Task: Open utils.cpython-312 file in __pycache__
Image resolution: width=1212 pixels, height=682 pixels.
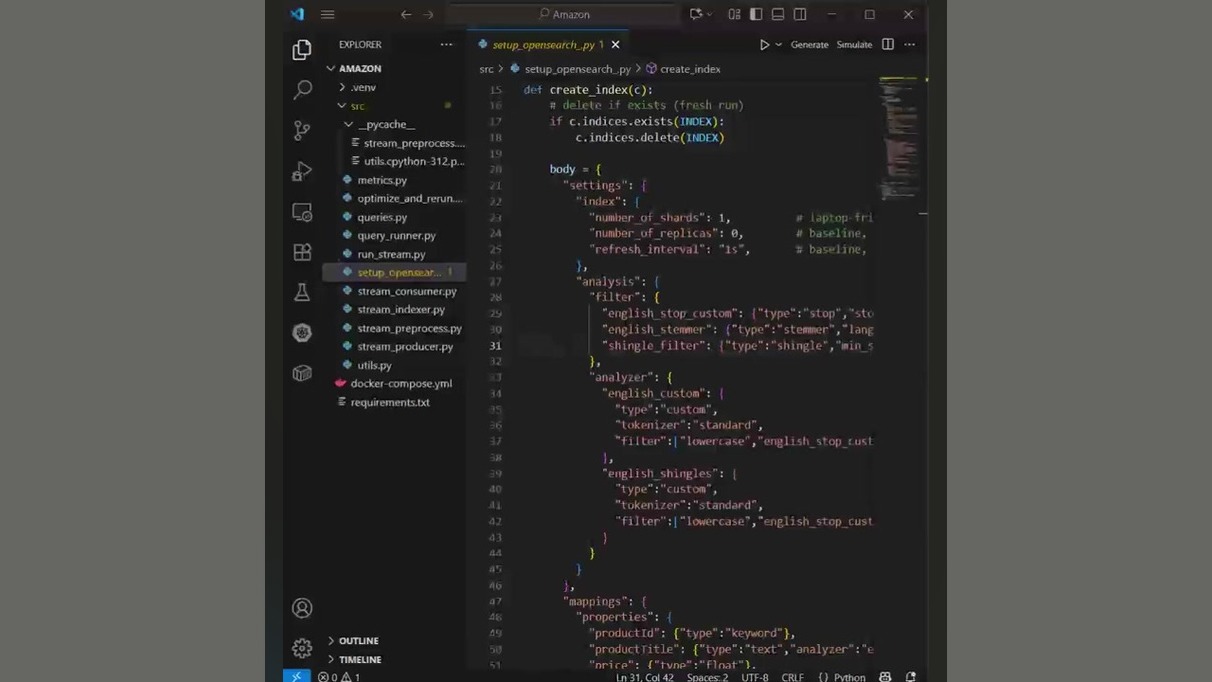Action: pos(414,161)
